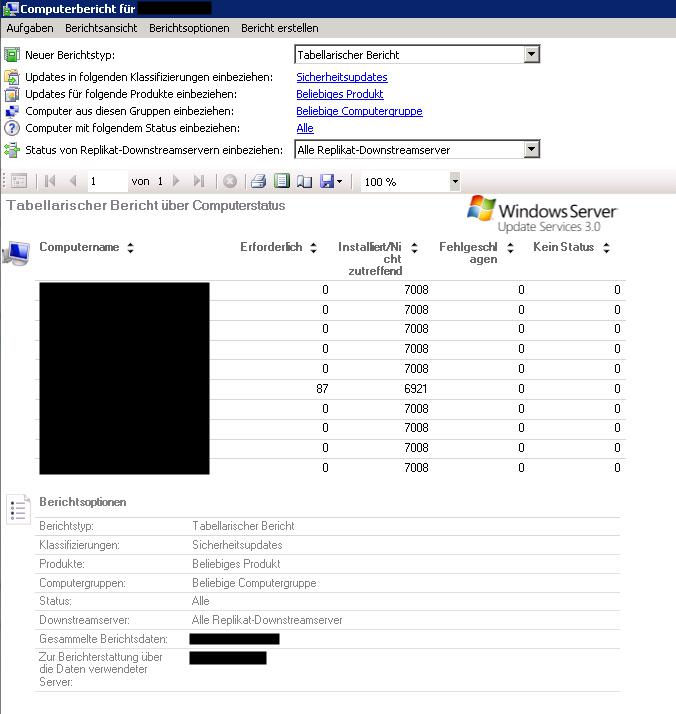This screenshot has height=714, width=676.
Task: Sort by Installiert/Nicht zutreffend column arrows
Action: click(414, 248)
